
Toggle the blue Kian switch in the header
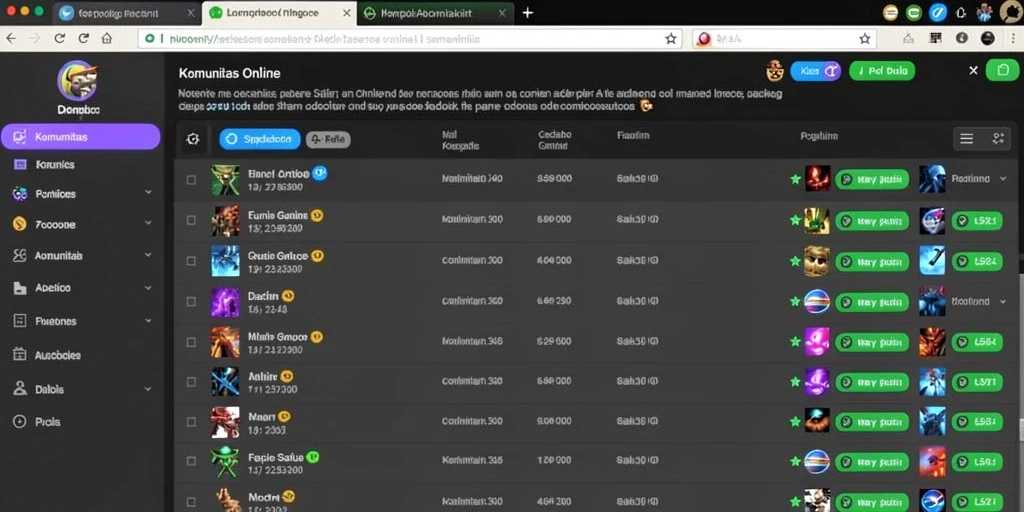815,71
